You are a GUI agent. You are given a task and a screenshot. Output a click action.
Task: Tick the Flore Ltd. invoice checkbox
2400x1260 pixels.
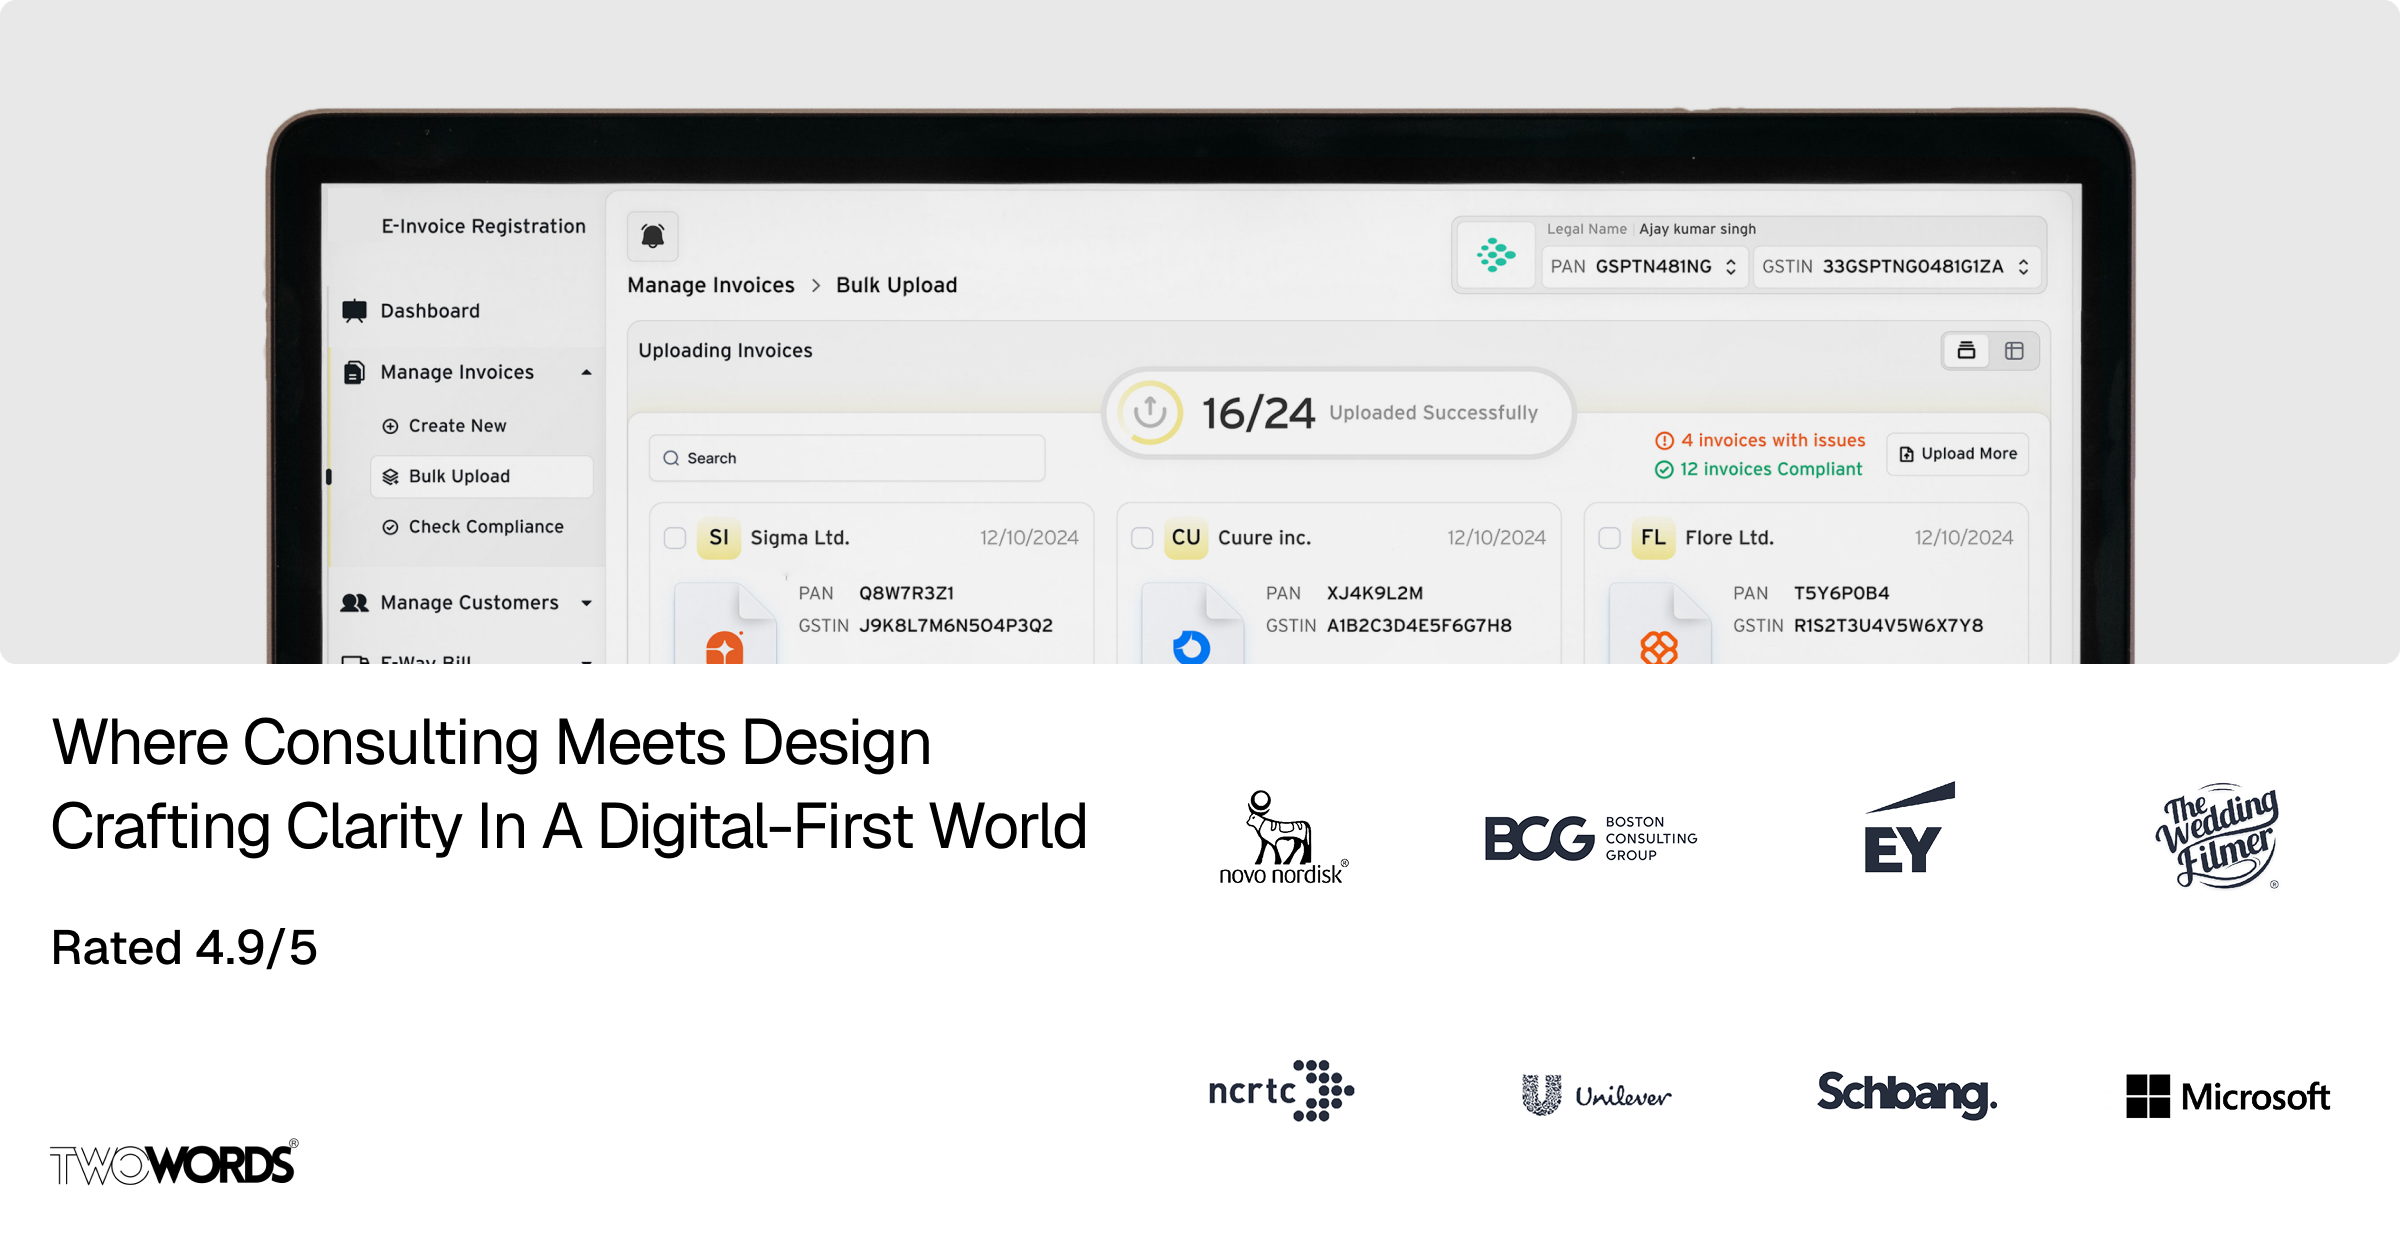tap(1609, 537)
